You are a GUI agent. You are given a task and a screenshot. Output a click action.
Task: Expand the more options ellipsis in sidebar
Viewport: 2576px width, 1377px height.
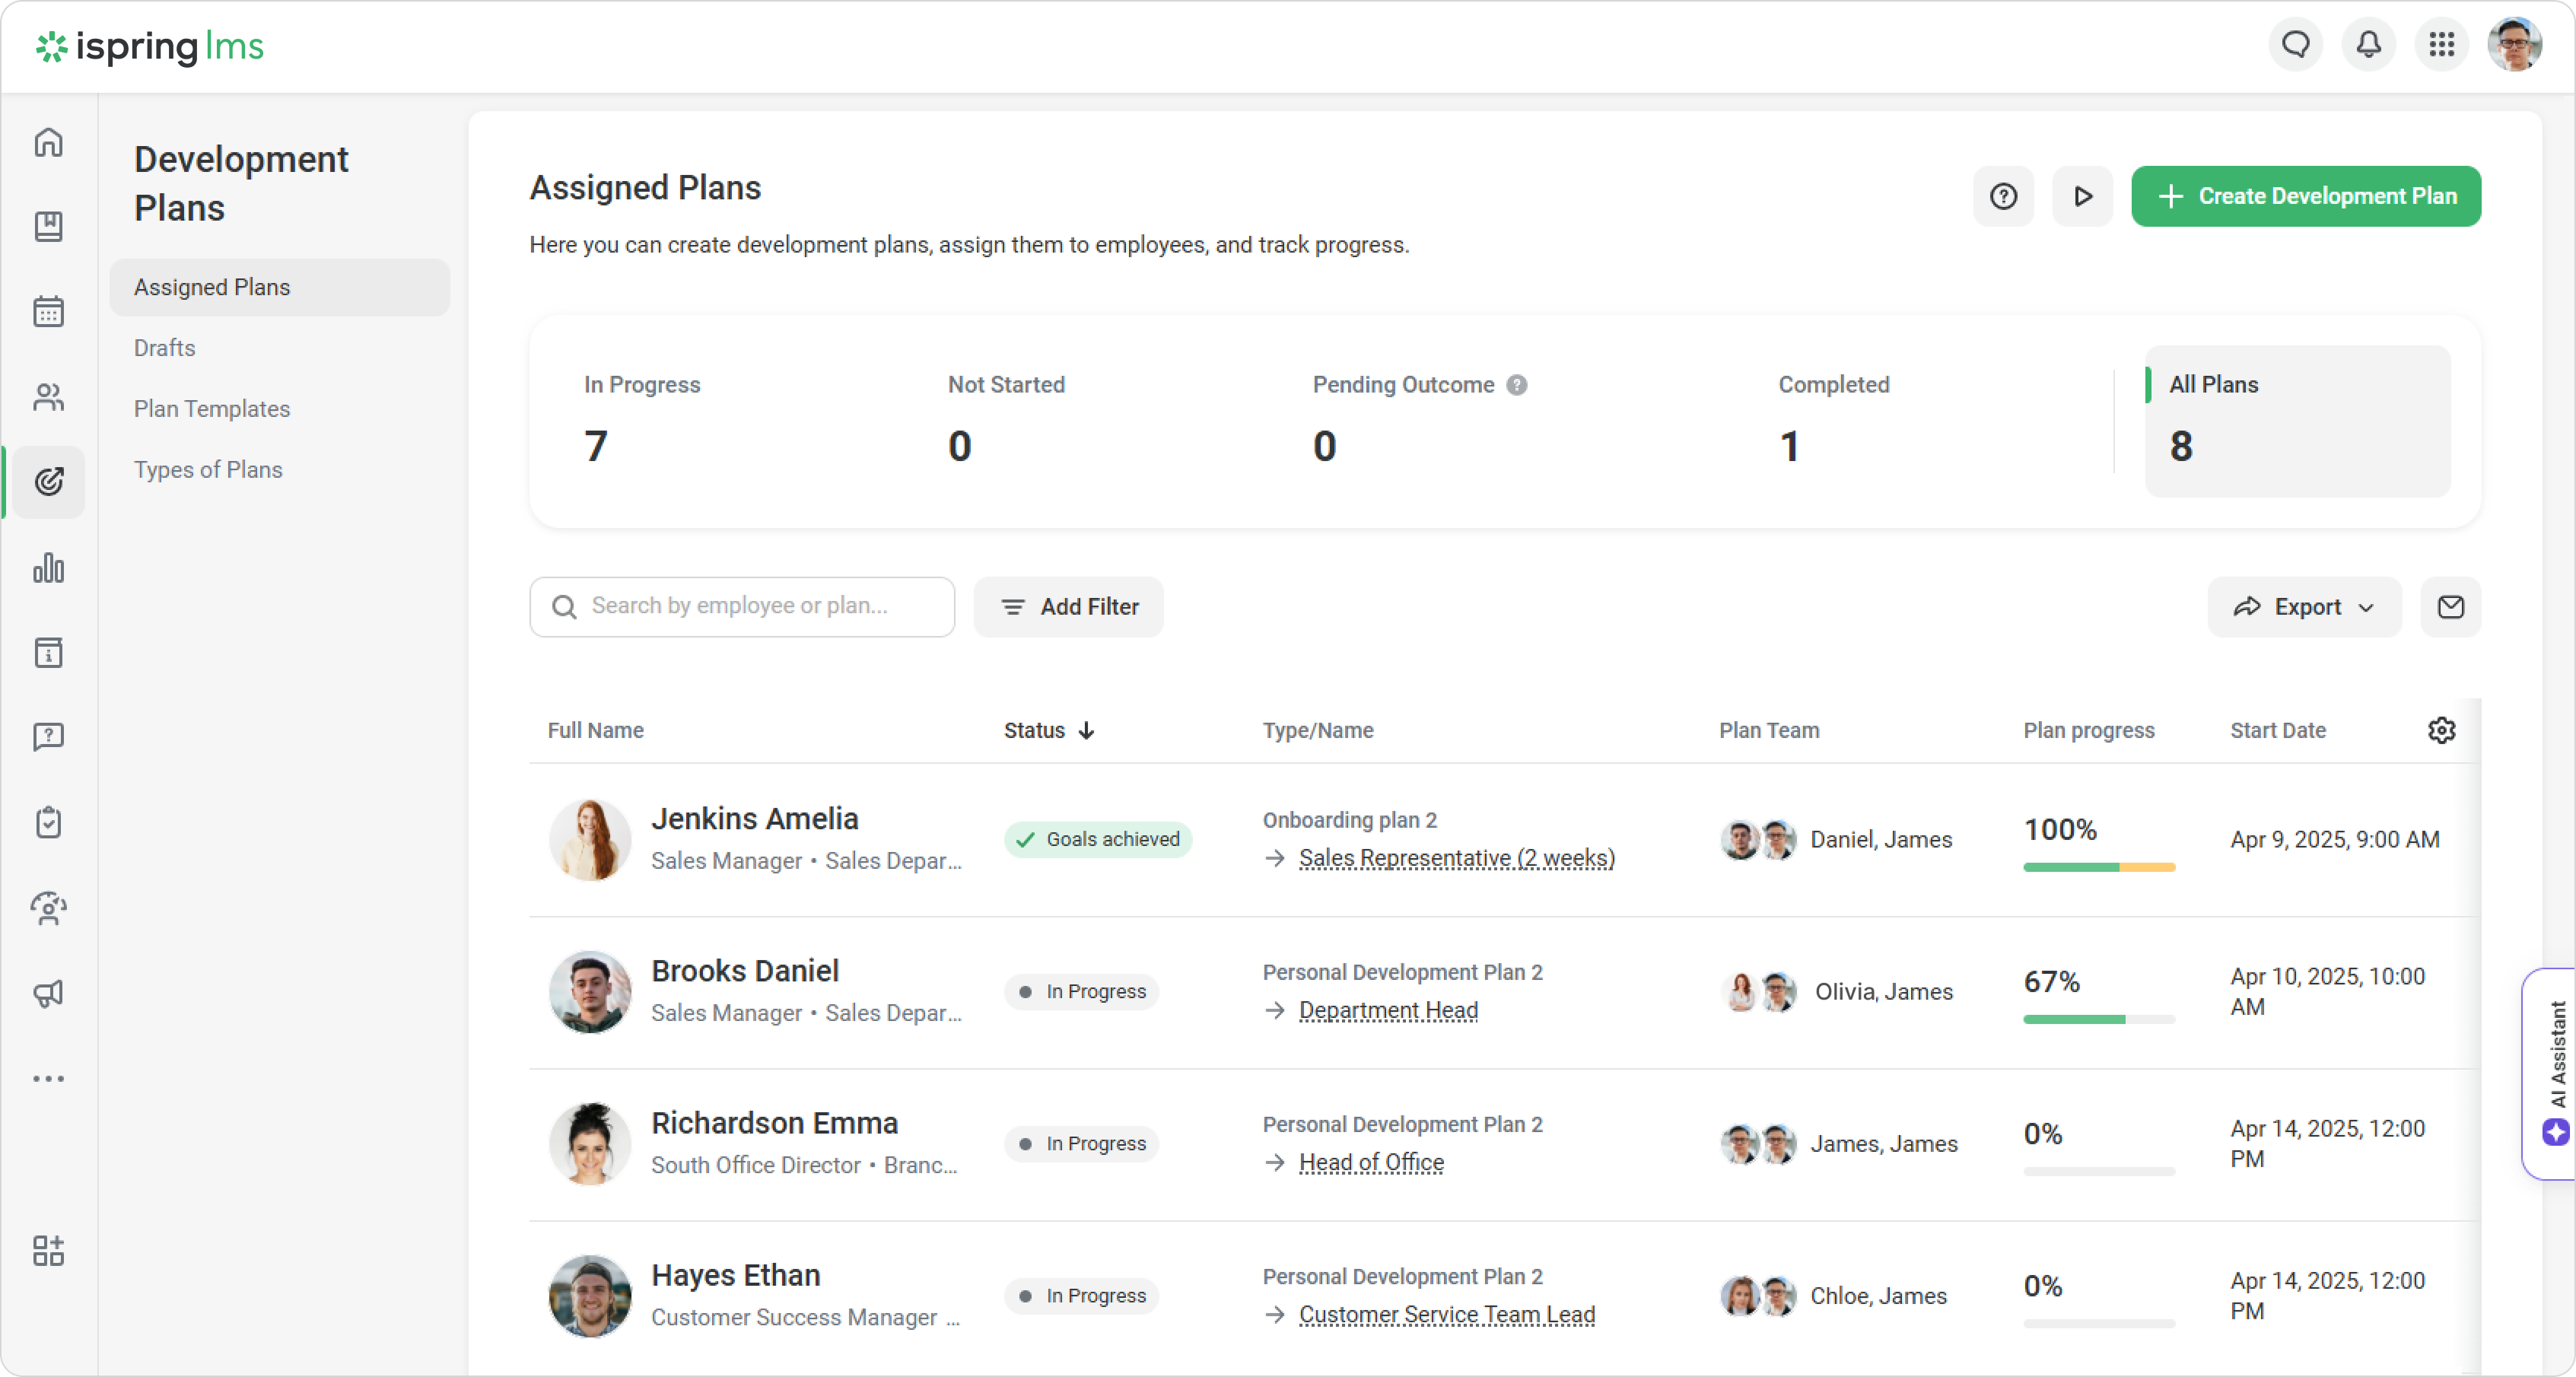tap(48, 1078)
